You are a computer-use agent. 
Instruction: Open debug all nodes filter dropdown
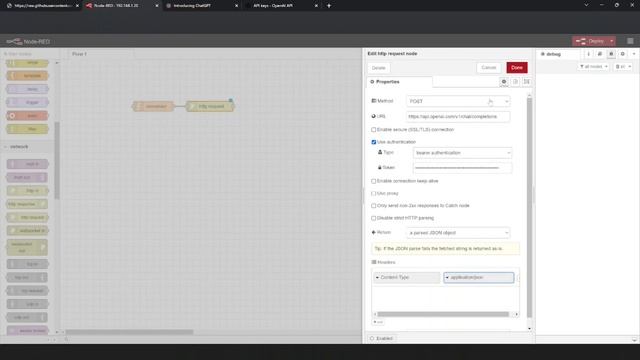(x=593, y=67)
